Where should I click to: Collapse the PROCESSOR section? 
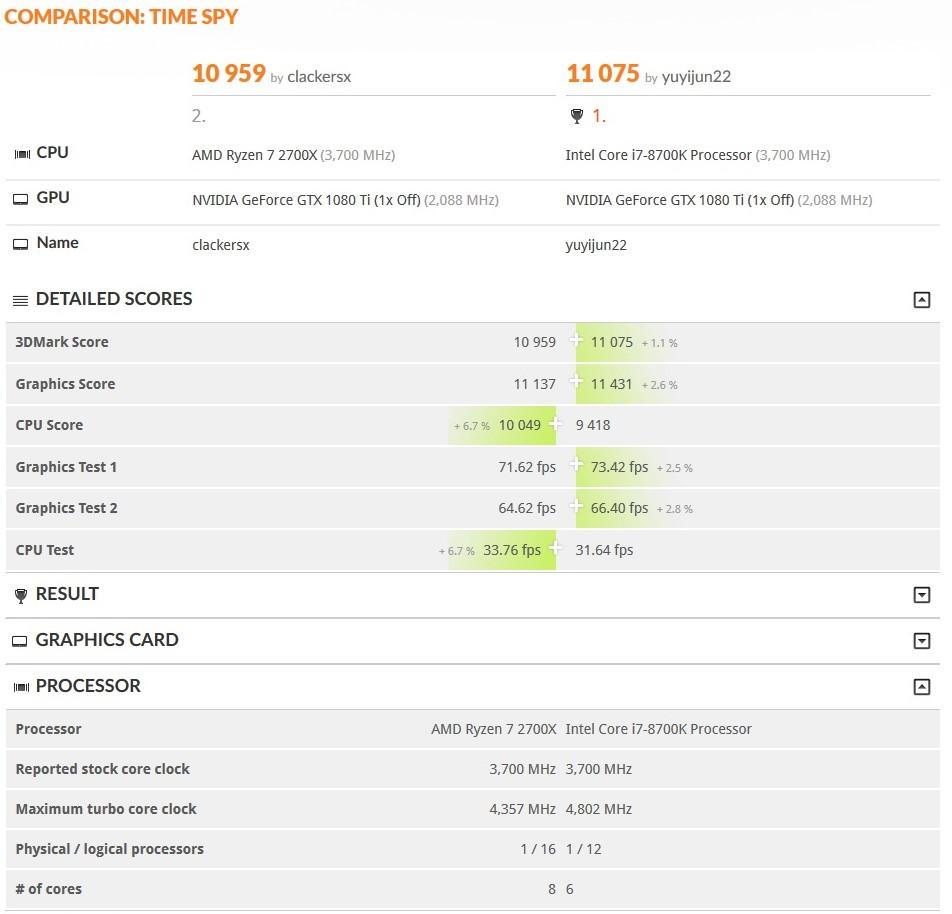click(923, 686)
